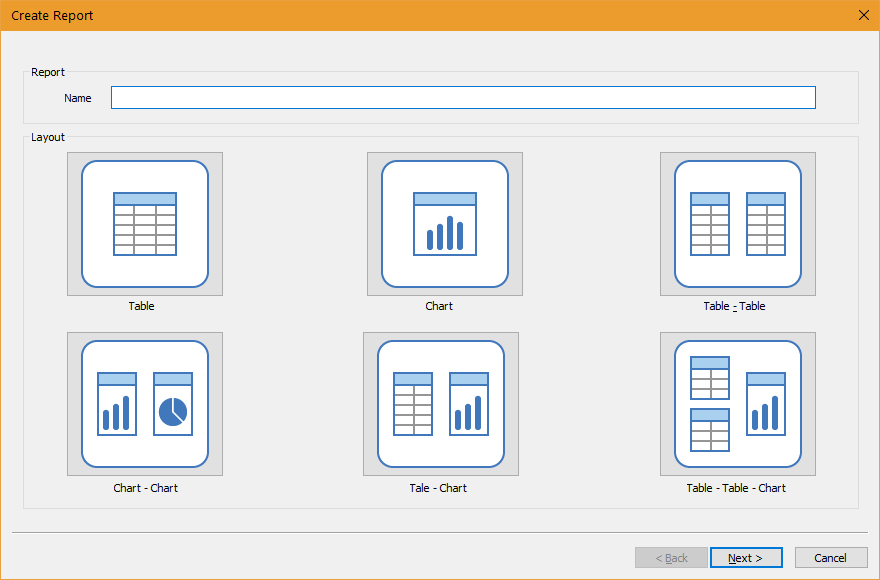Click the disabled Back button
Viewport: 880px width, 580px height.
[x=670, y=557]
